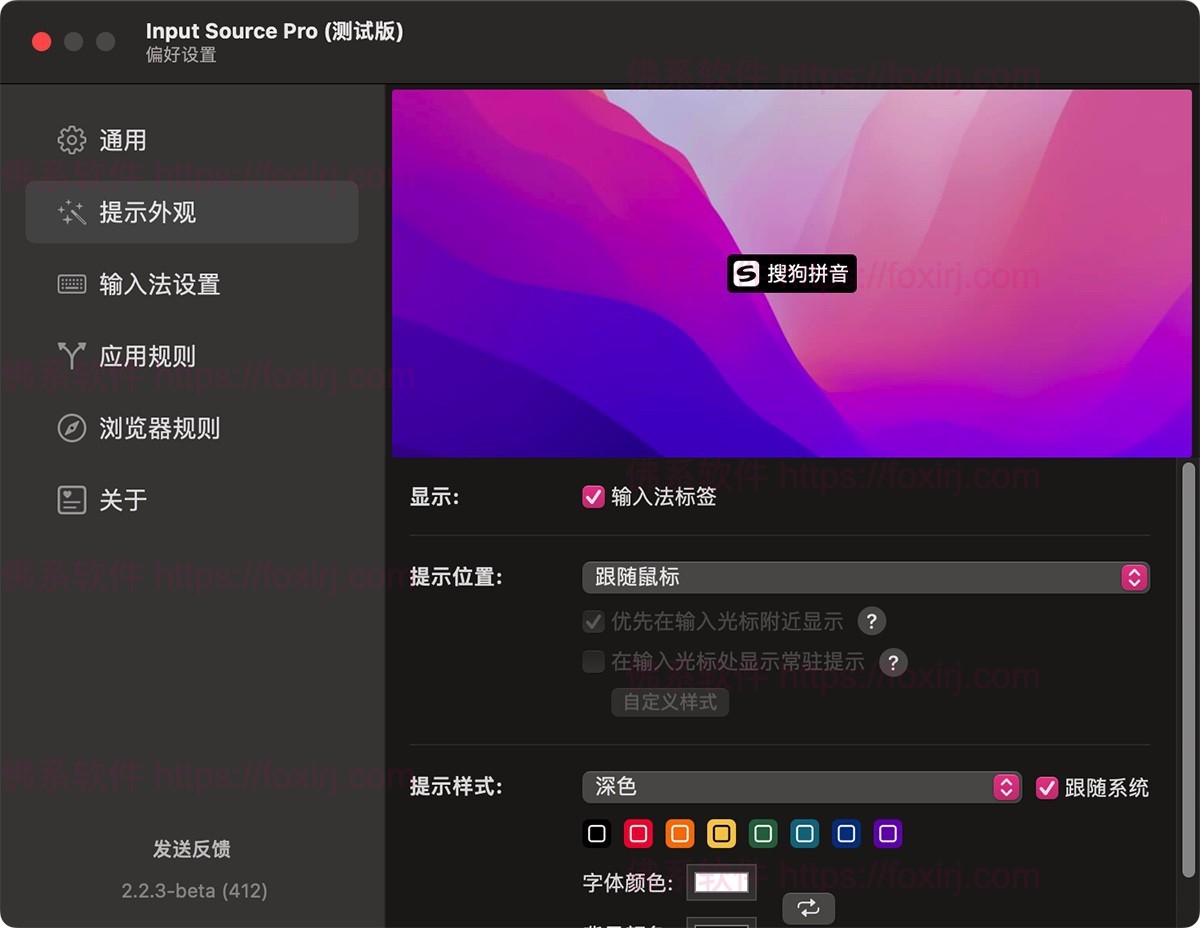Open the 提示位置 dropdown showing 跟随鼠标

click(865, 577)
